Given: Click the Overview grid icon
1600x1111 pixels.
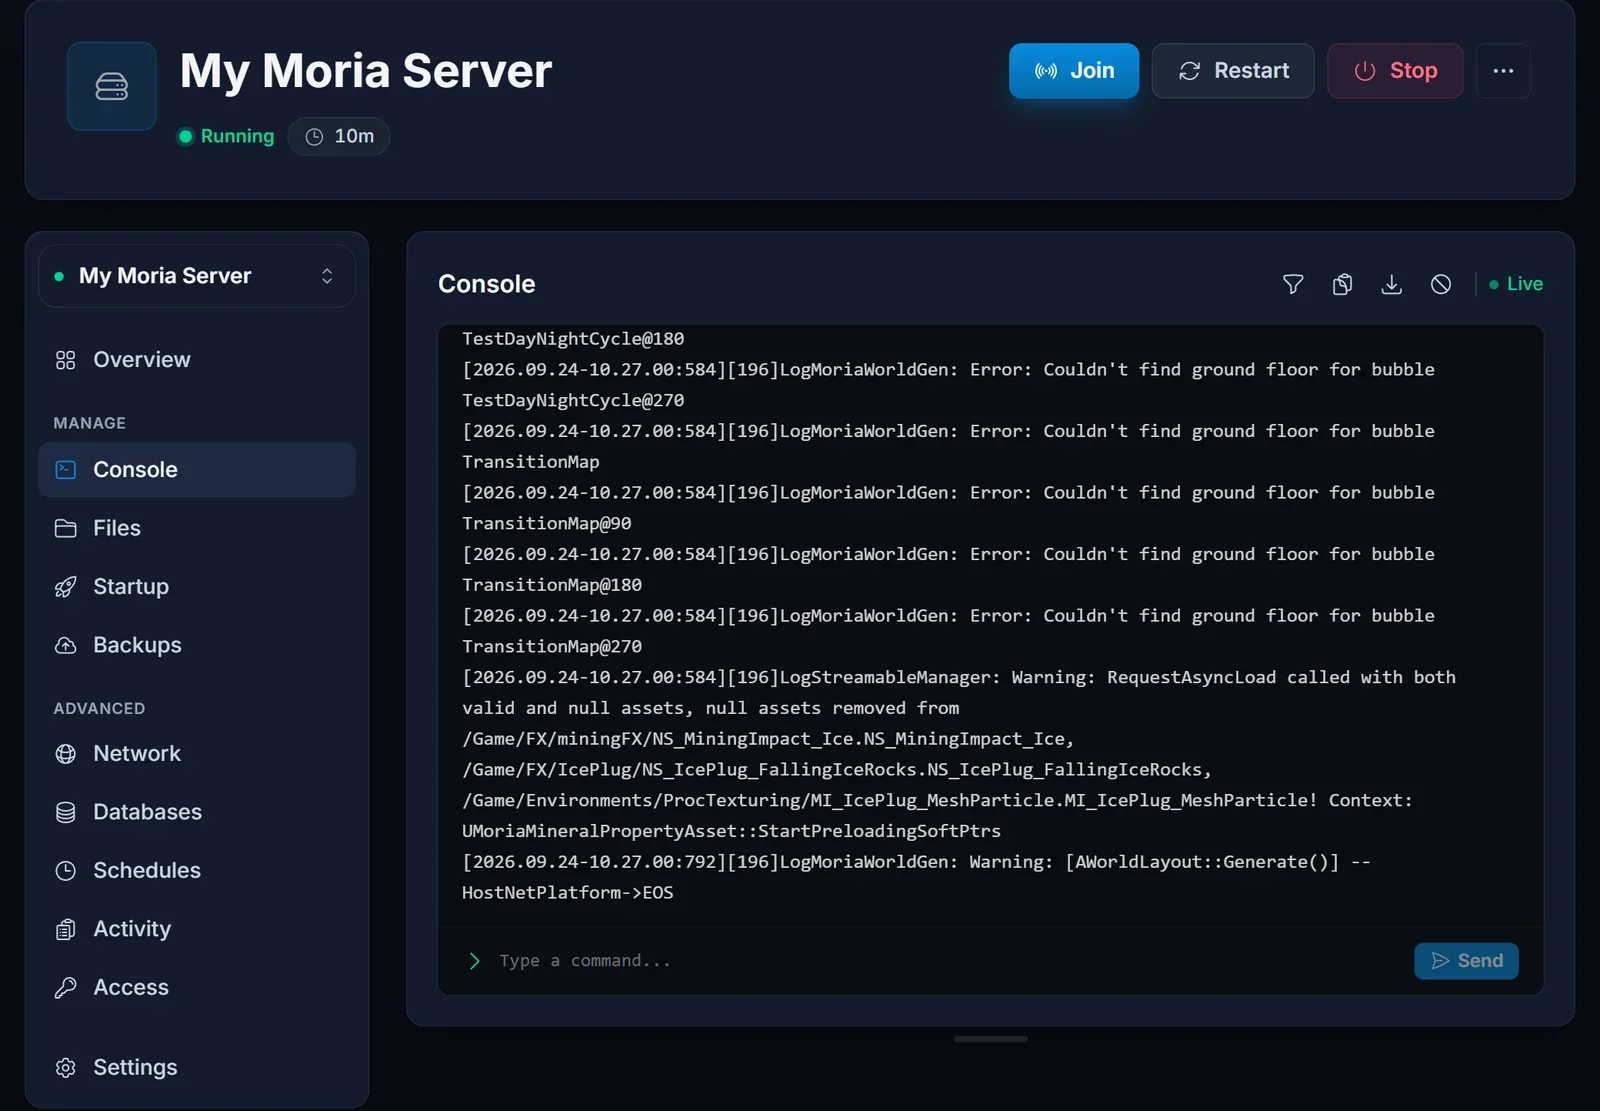Looking at the screenshot, I should click(x=66, y=360).
